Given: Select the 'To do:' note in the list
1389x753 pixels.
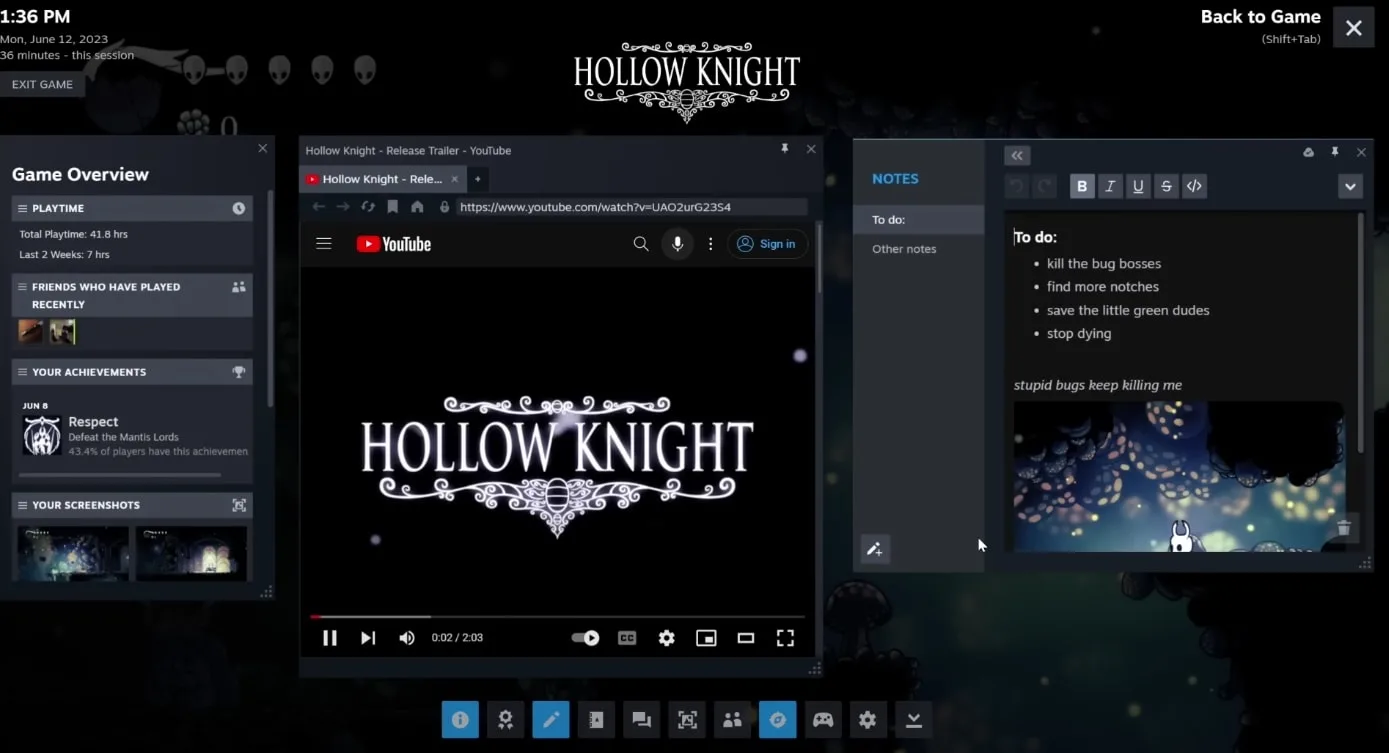Looking at the screenshot, I should pos(919,220).
